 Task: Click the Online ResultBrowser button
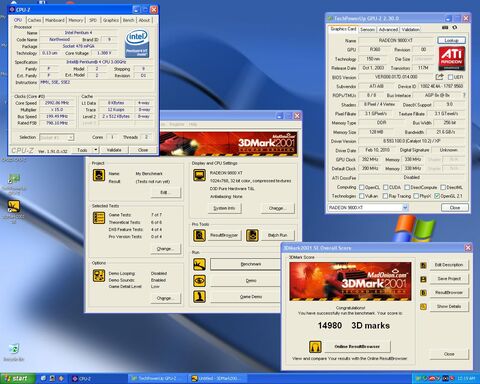[357, 347]
